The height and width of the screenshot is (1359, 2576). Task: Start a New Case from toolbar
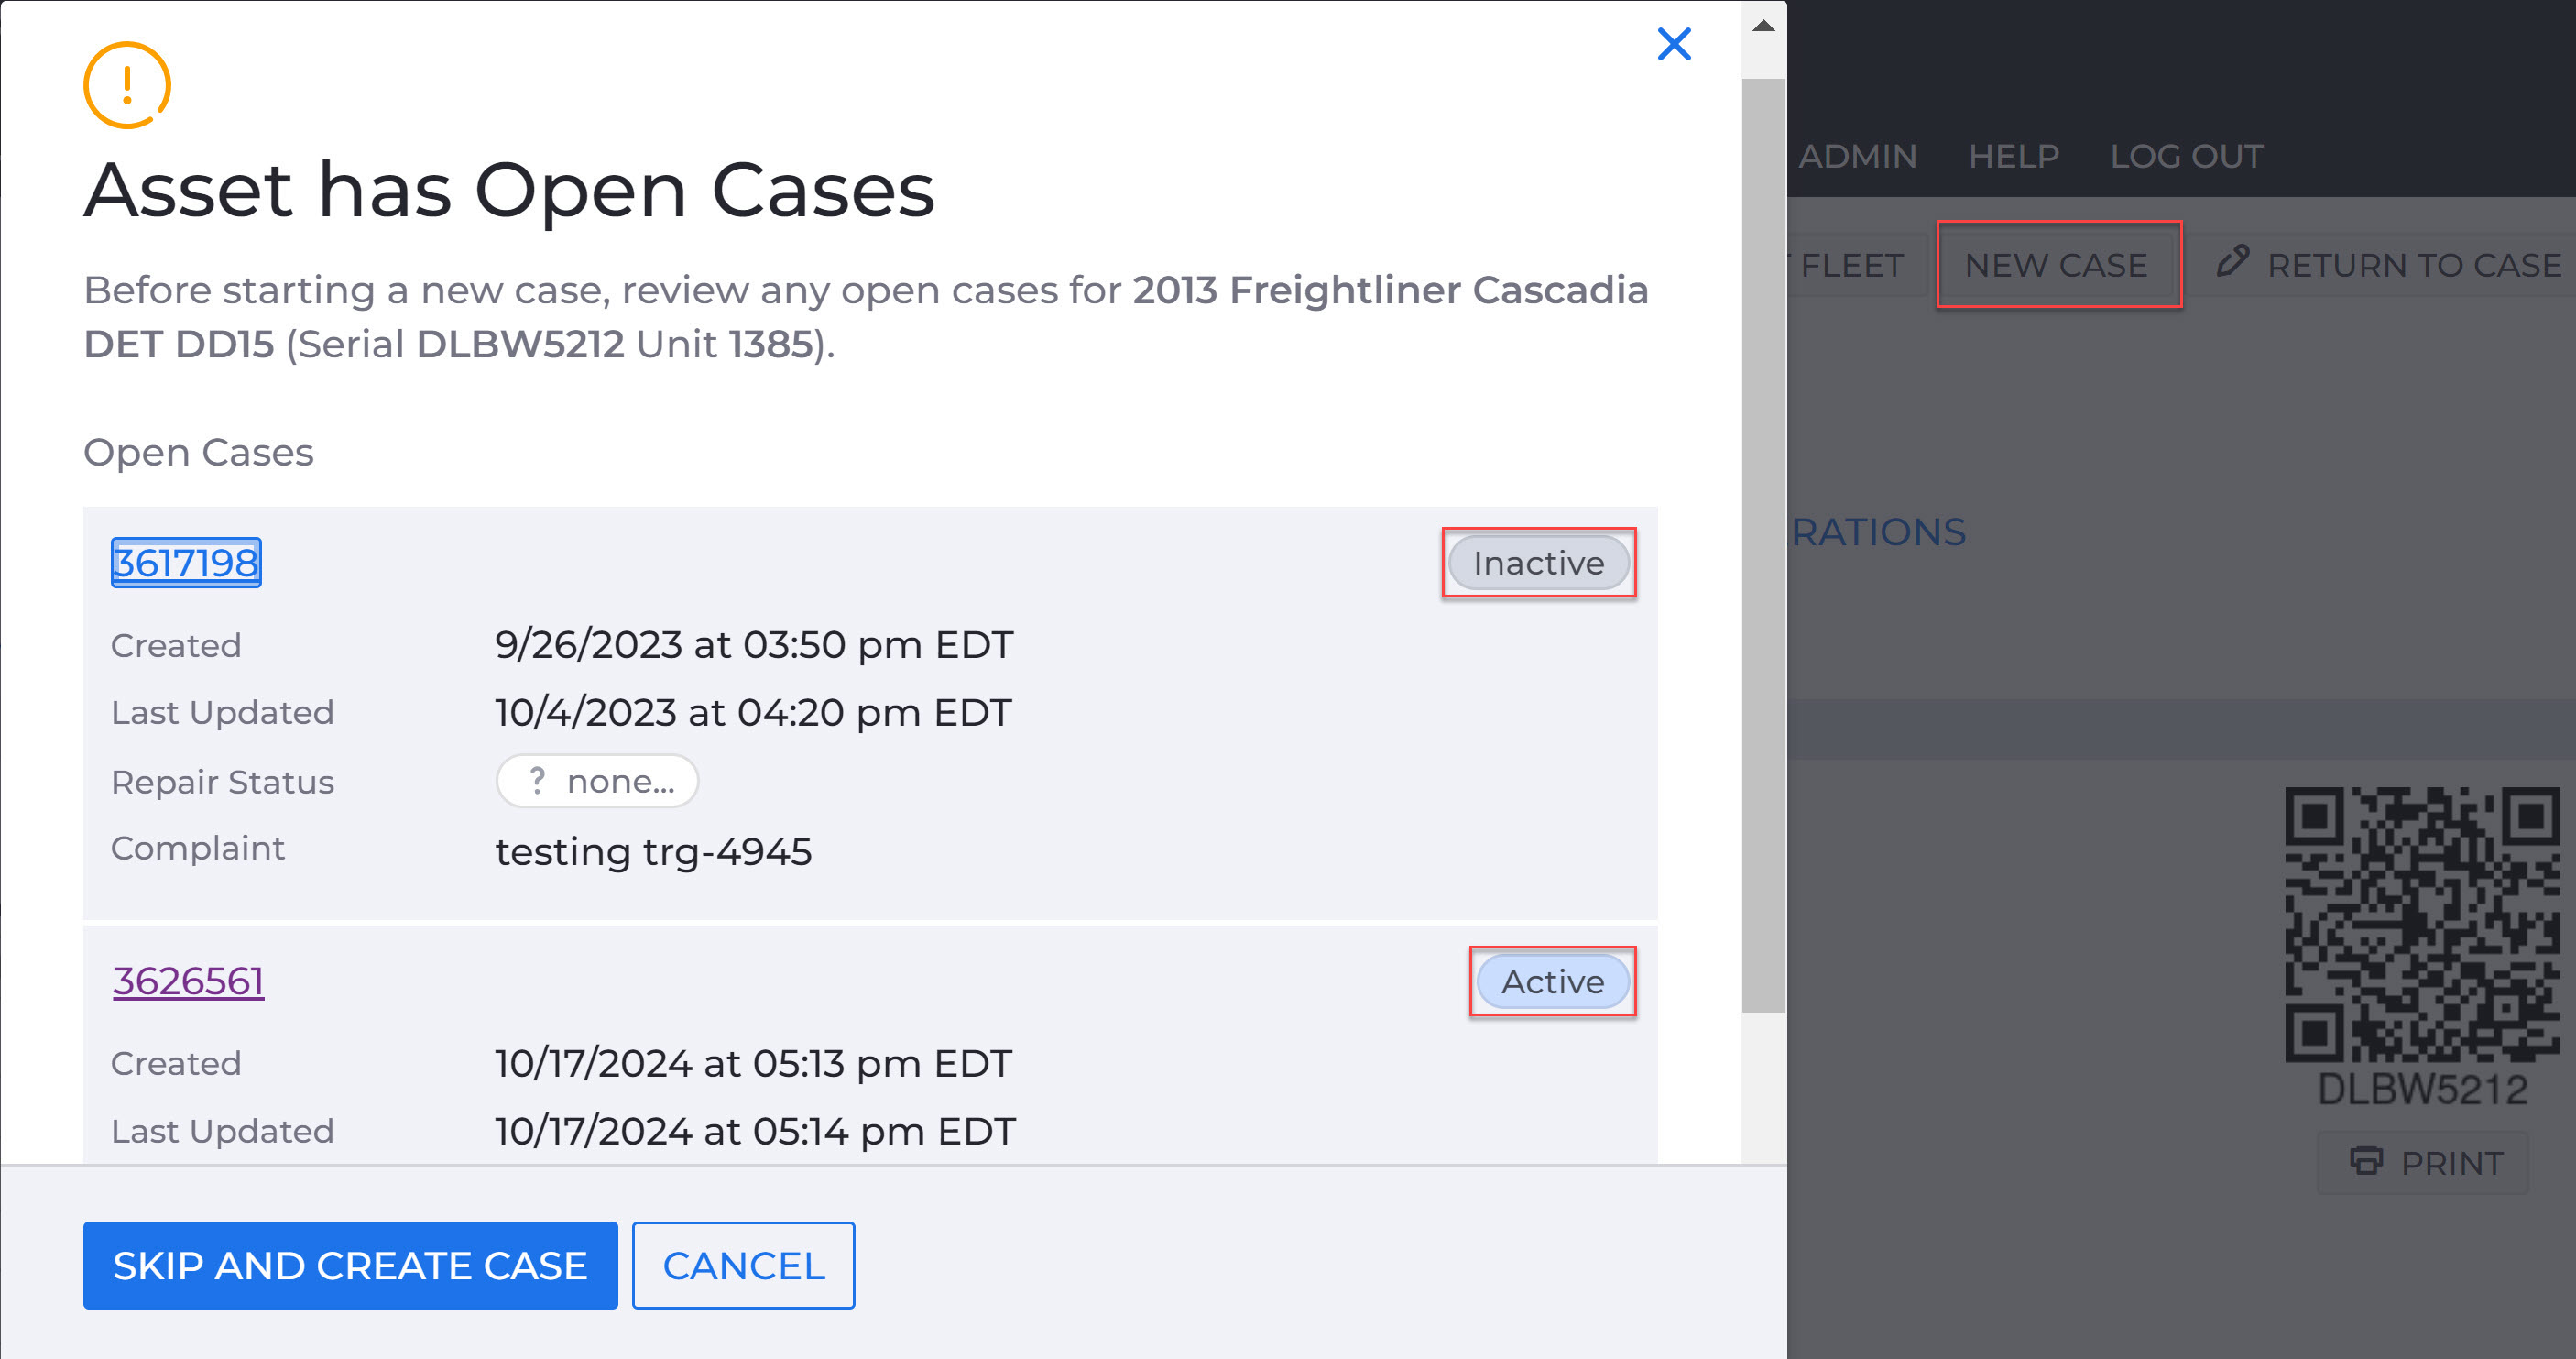(x=2056, y=265)
